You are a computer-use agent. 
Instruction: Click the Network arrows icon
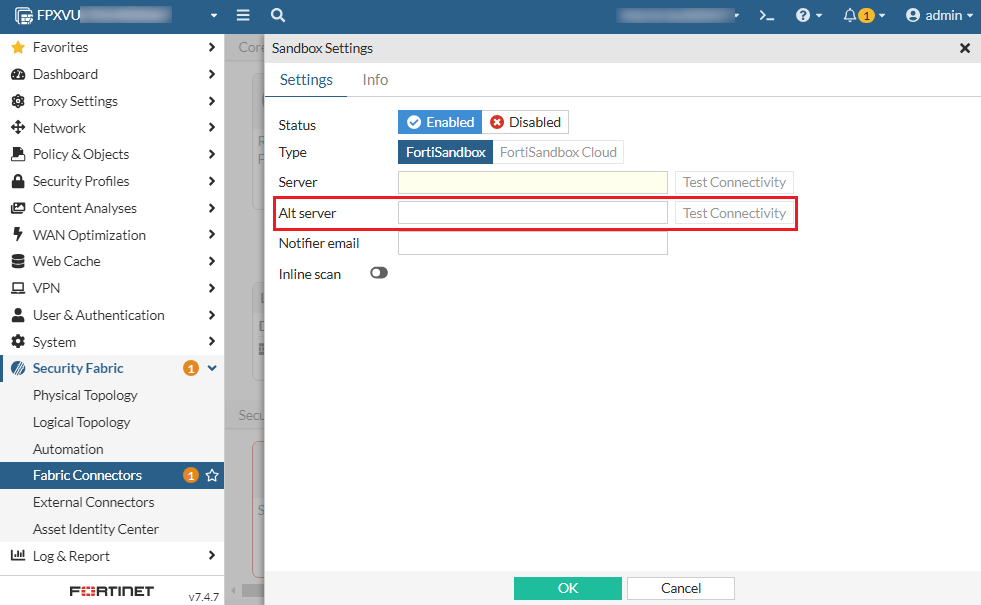[x=18, y=128]
